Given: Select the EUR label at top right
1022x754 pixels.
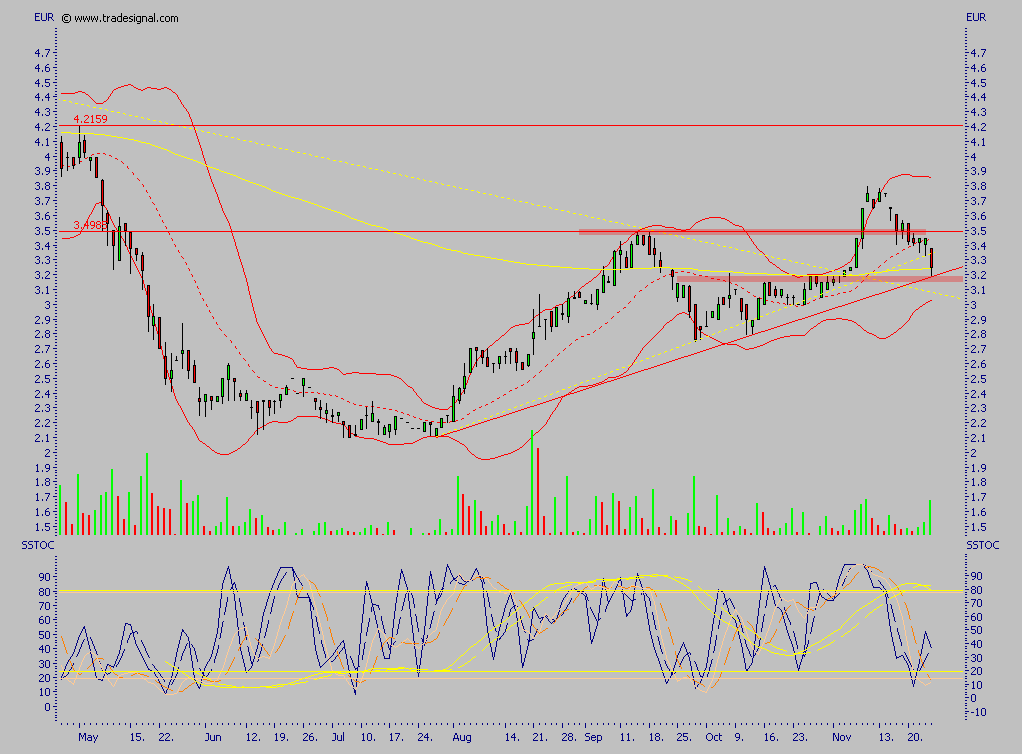Looking at the screenshot, I should coord(976,17).
